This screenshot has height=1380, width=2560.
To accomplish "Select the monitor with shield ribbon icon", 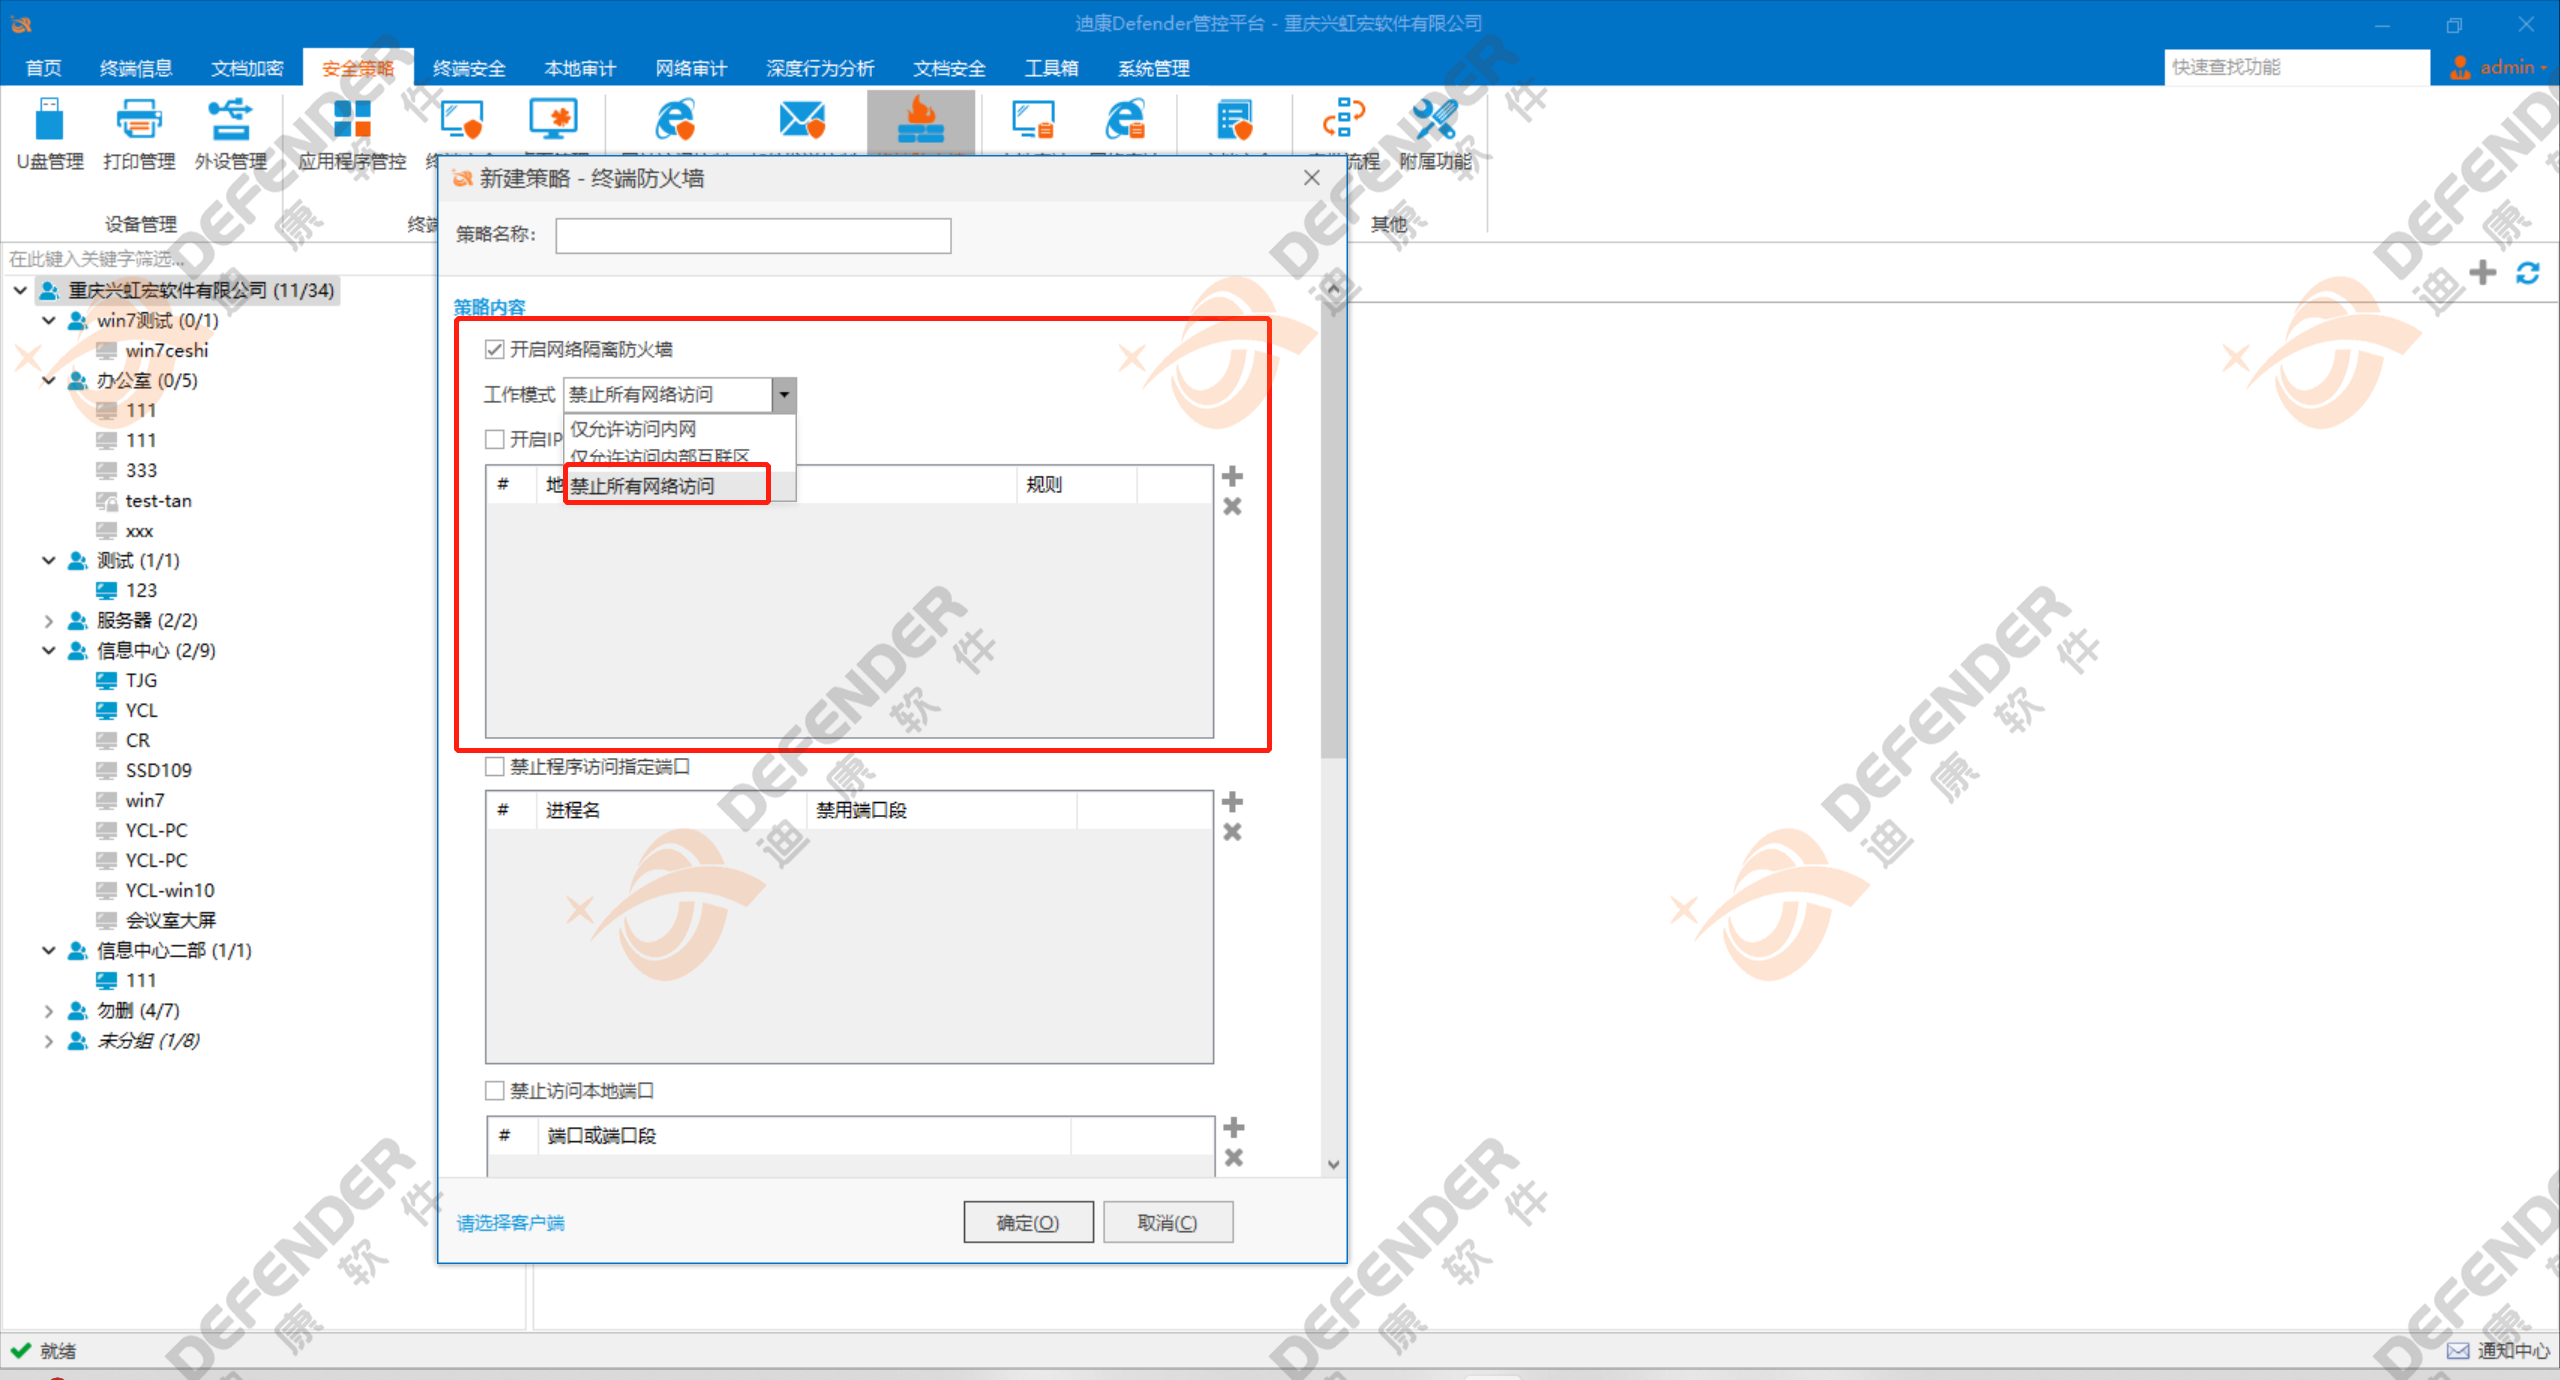I will [x=462, y=120].
